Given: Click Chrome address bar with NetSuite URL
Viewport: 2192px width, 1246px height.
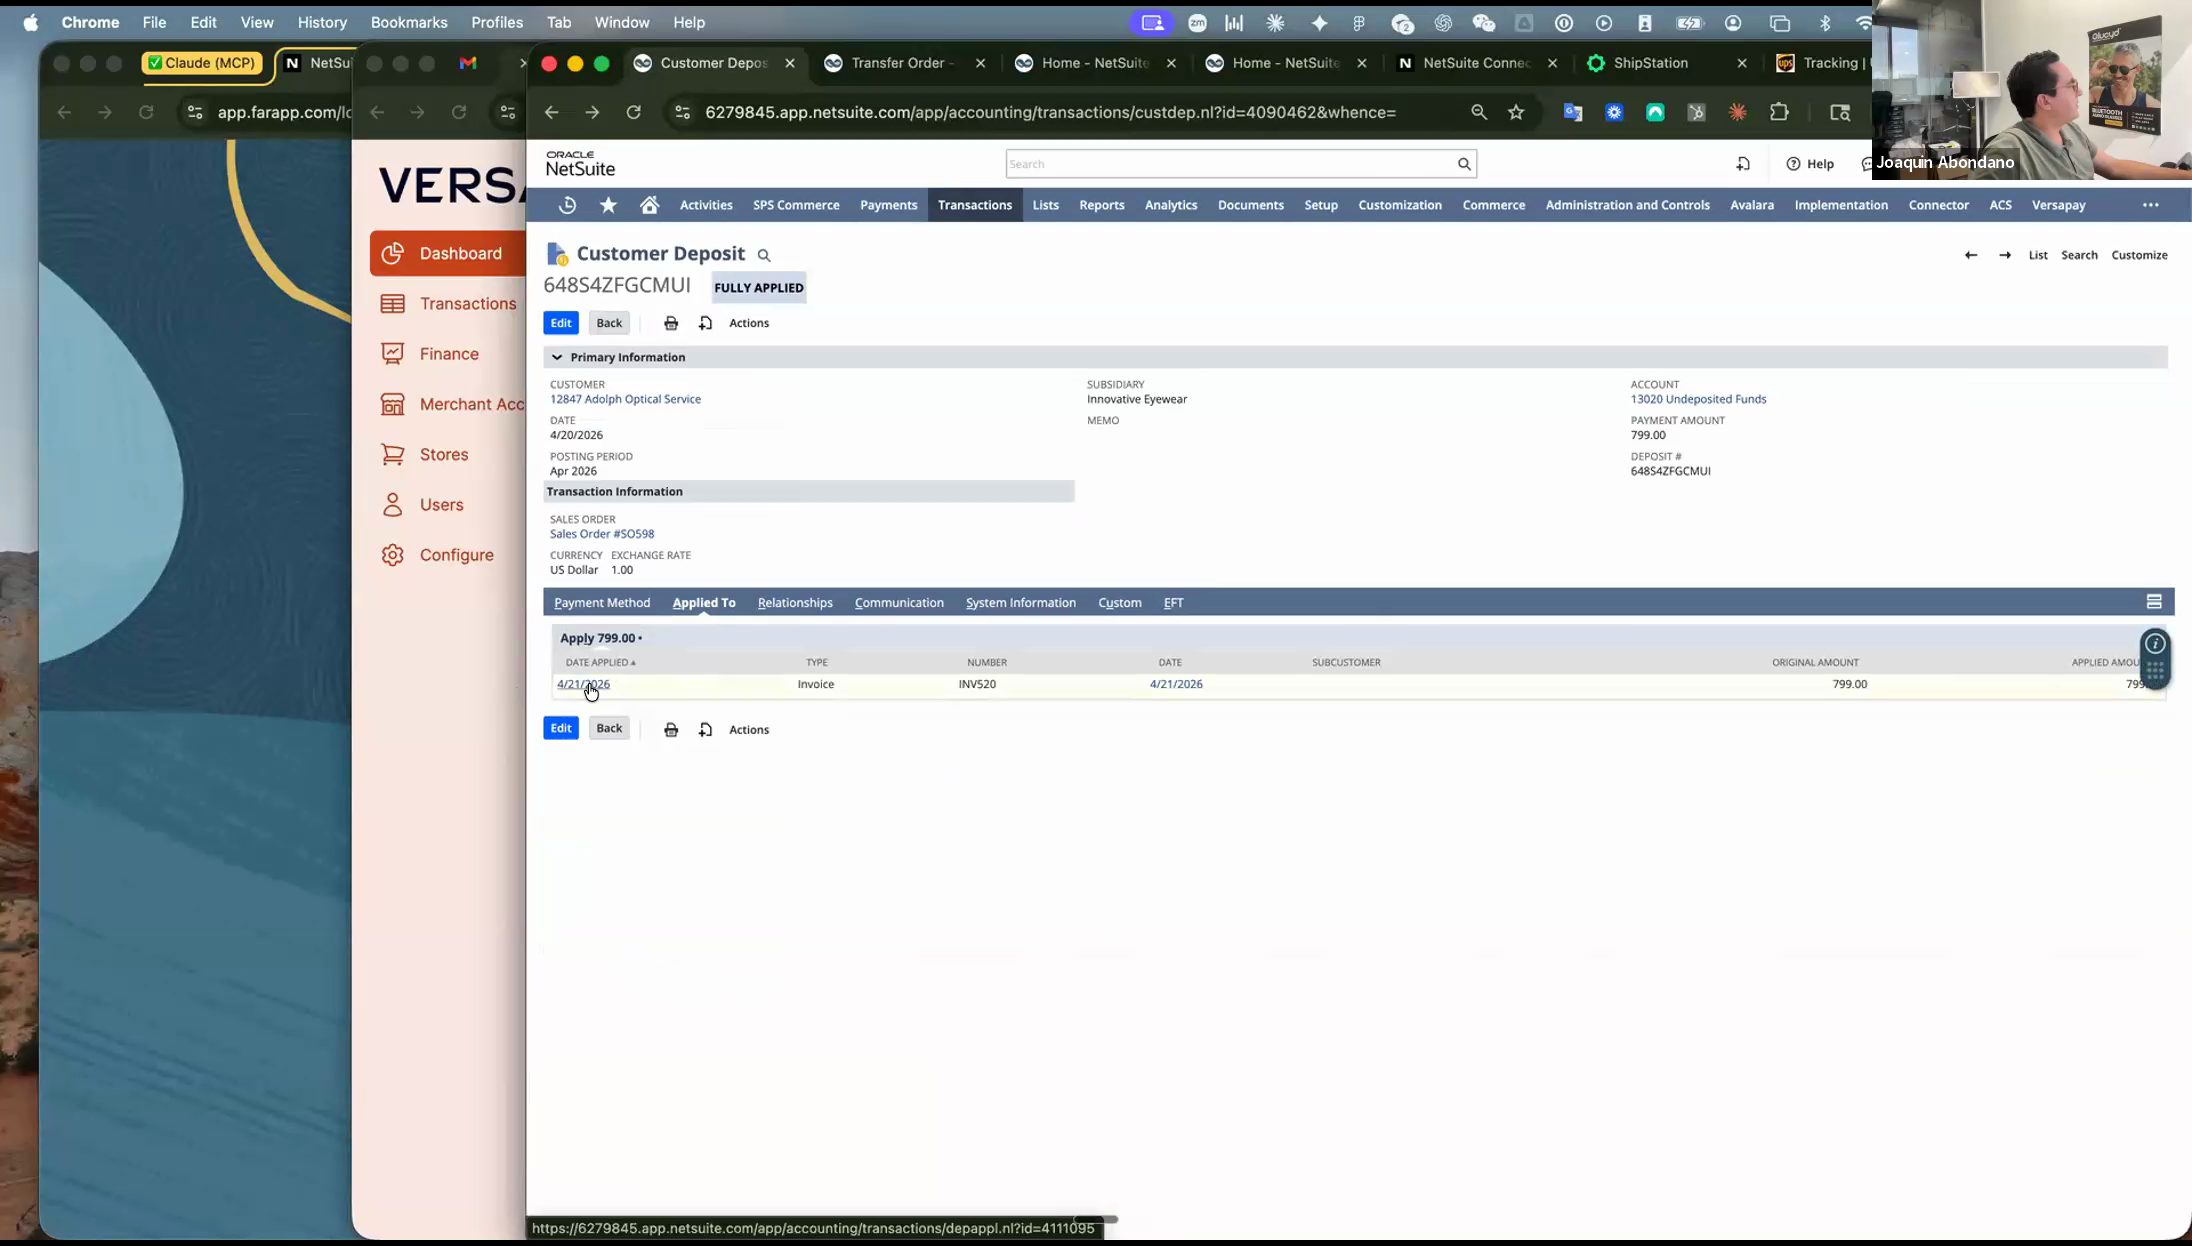Looking at the screenshot, I should 1050,112.
